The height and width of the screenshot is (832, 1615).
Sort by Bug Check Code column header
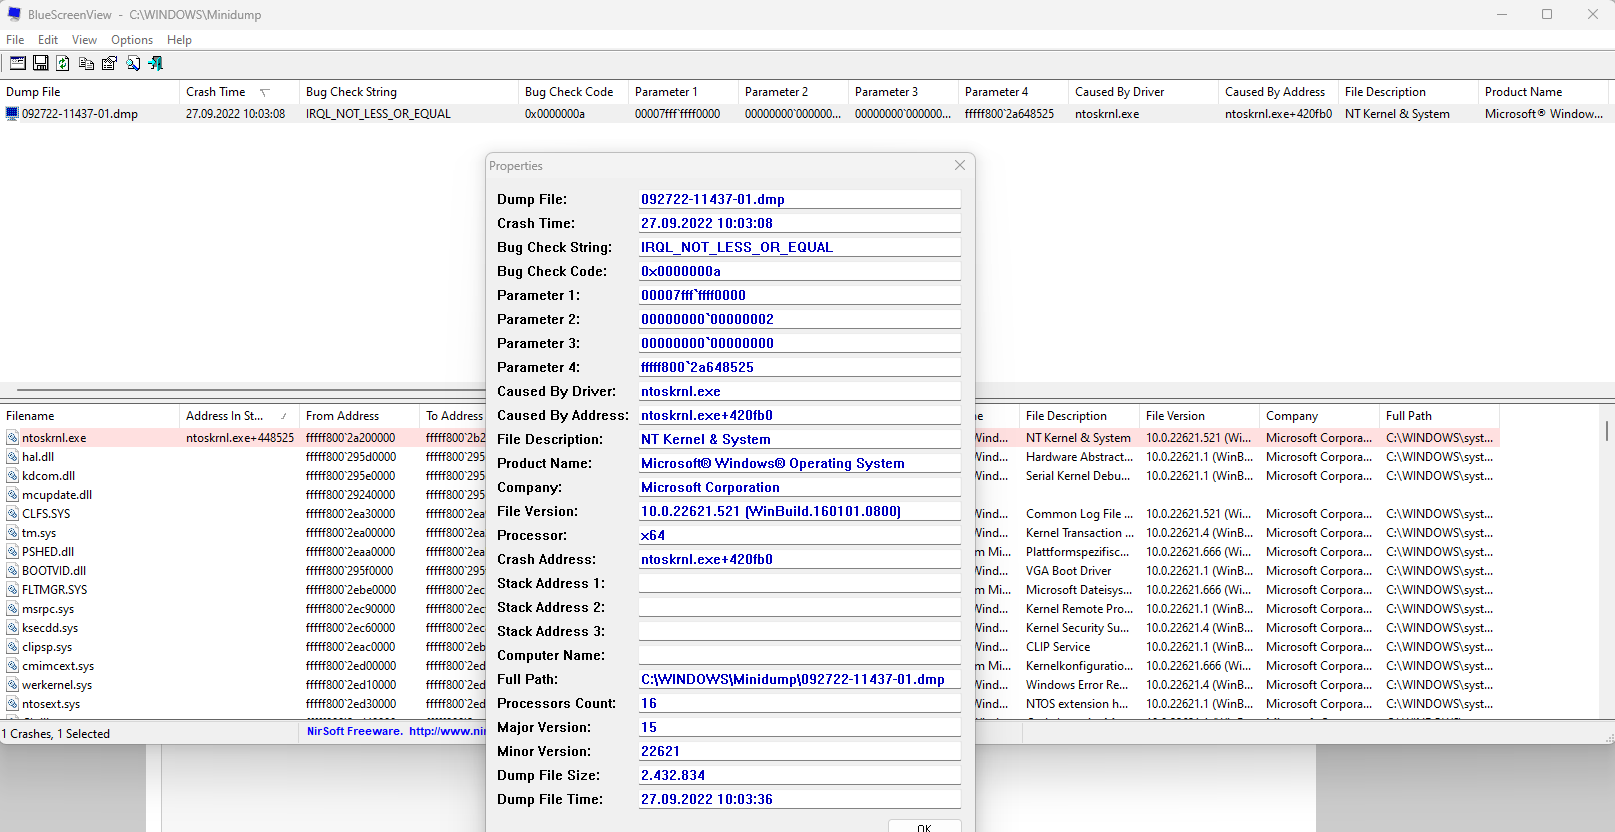pyautogui.click(x=574, y=92)
